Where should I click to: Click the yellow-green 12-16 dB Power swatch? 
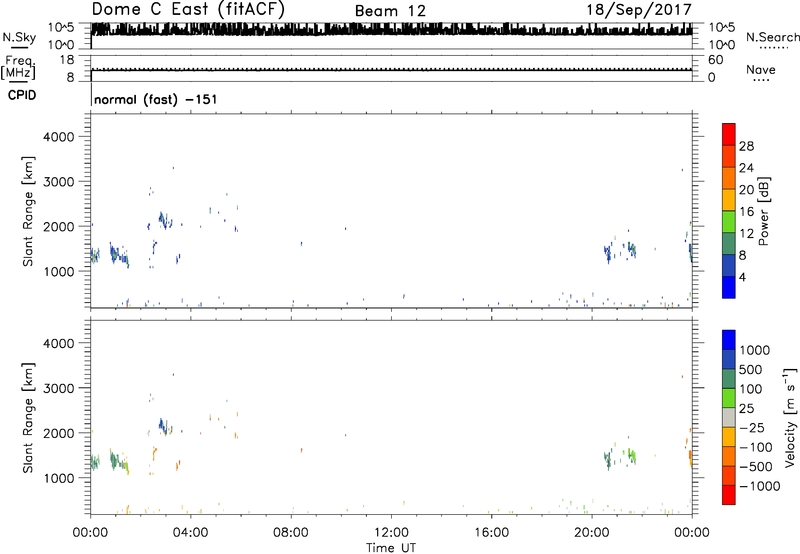[x=729, y=222]
